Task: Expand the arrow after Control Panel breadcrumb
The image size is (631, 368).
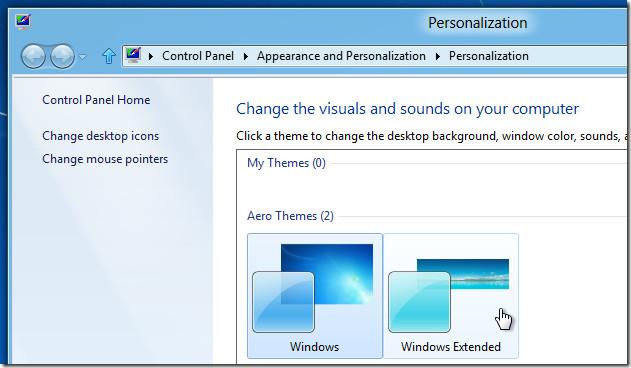Action: click(245, 56)
